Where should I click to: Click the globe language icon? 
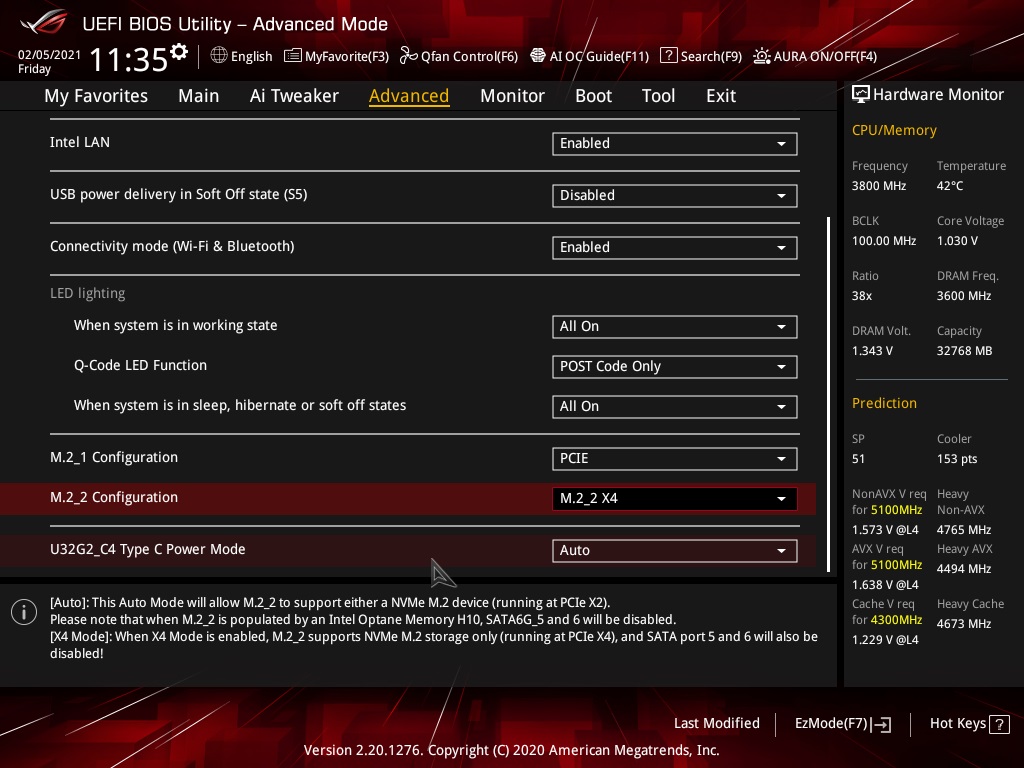pos(219,56)
